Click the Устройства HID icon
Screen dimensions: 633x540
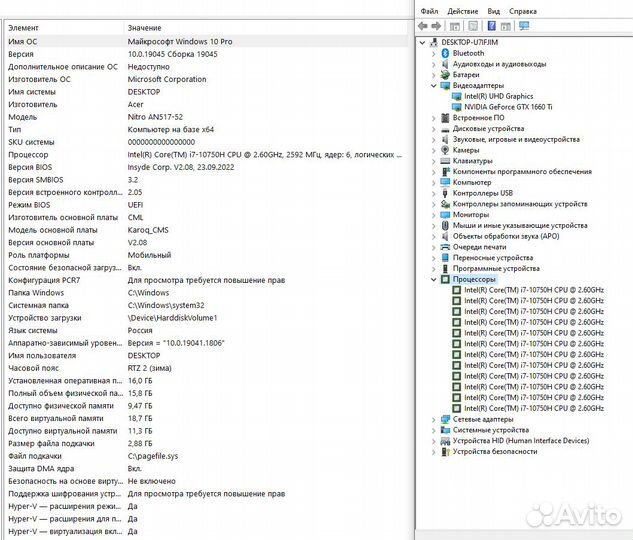point(445,441)
